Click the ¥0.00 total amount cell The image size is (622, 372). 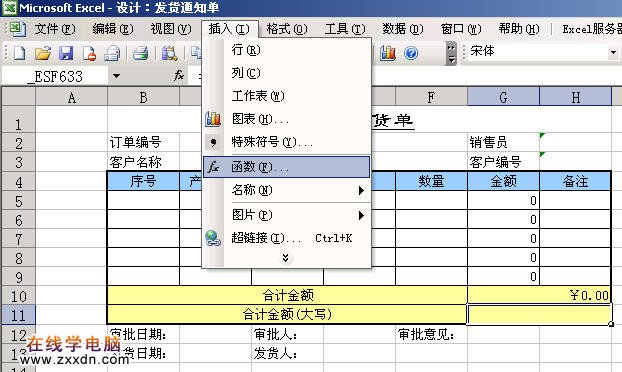[x=539, y=295]
